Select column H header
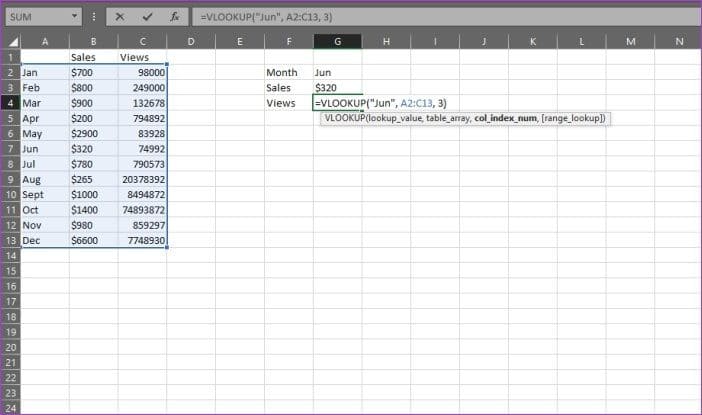This screenshot has width=702, height=415. [x=386, y=42]
